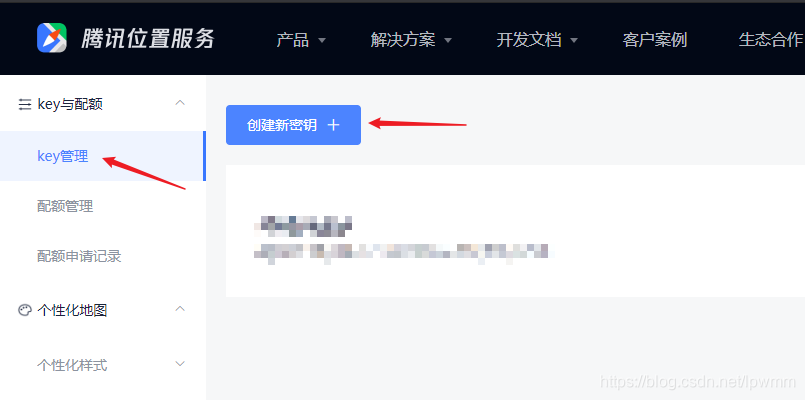This screenshot has width=805, height=400.
Task: Expand the 个性化样式 submenu chevron
Action: click(180, 364)
